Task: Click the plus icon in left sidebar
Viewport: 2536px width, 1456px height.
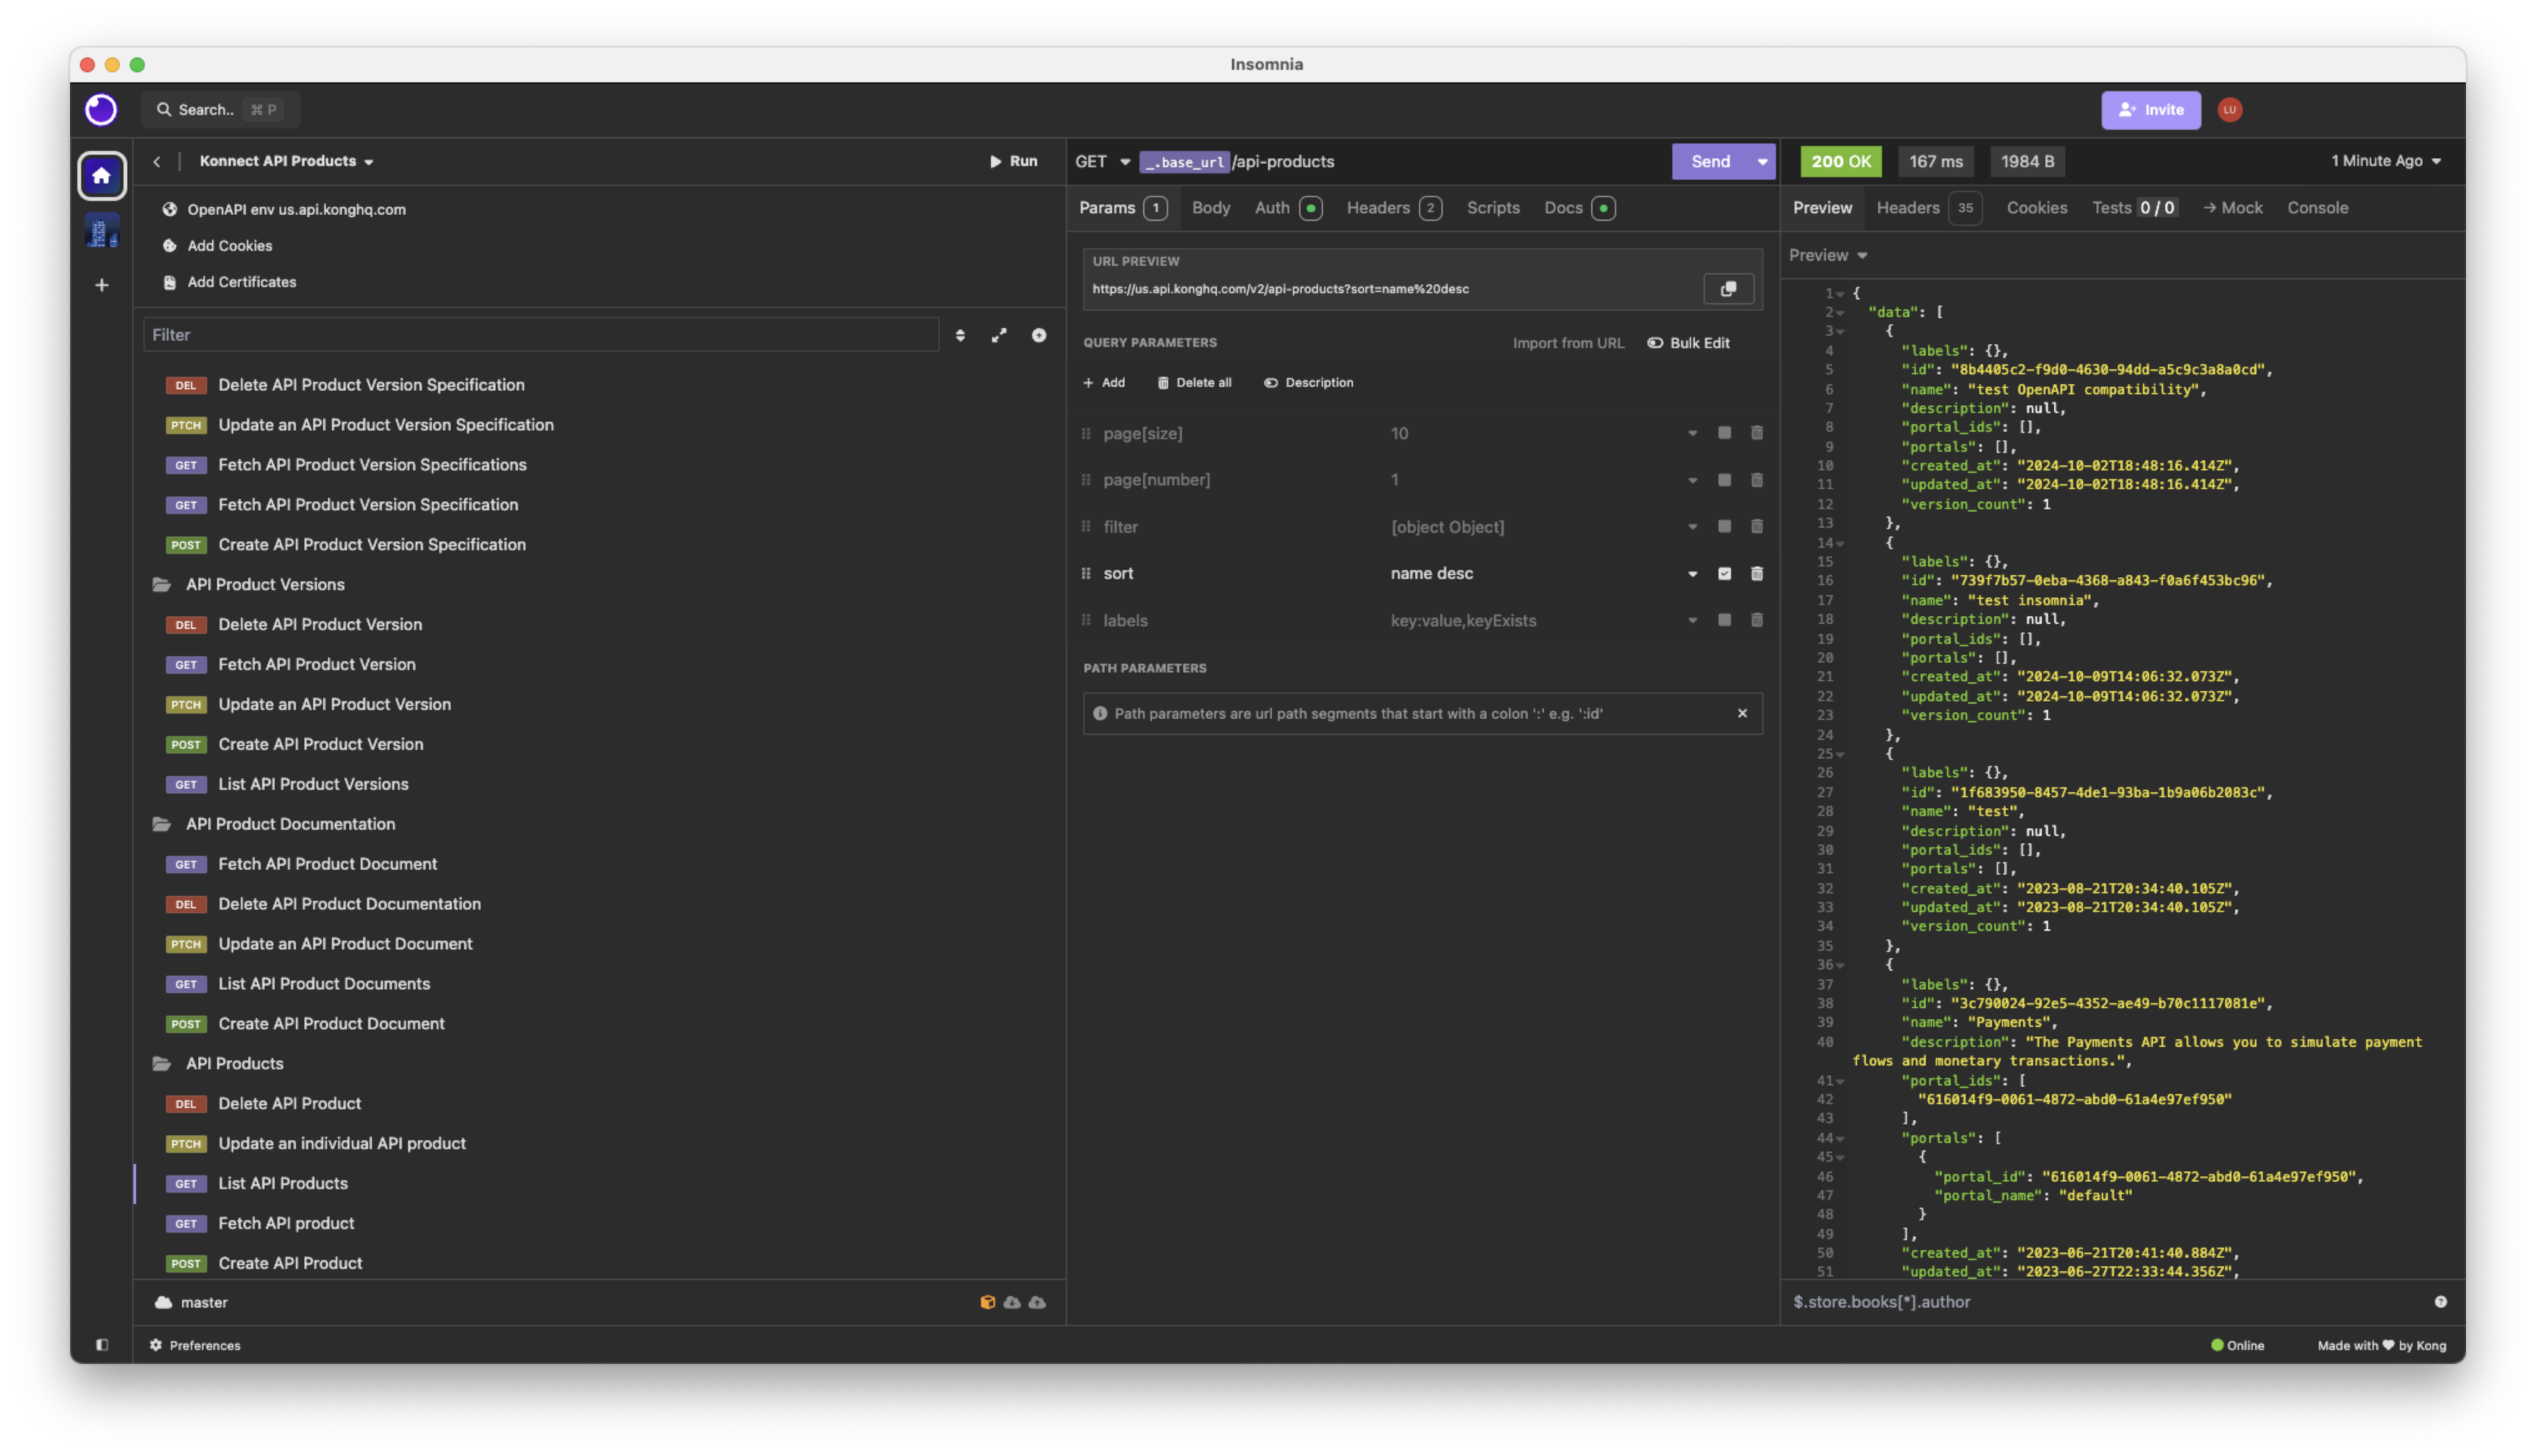Action: tap(102, 285)
